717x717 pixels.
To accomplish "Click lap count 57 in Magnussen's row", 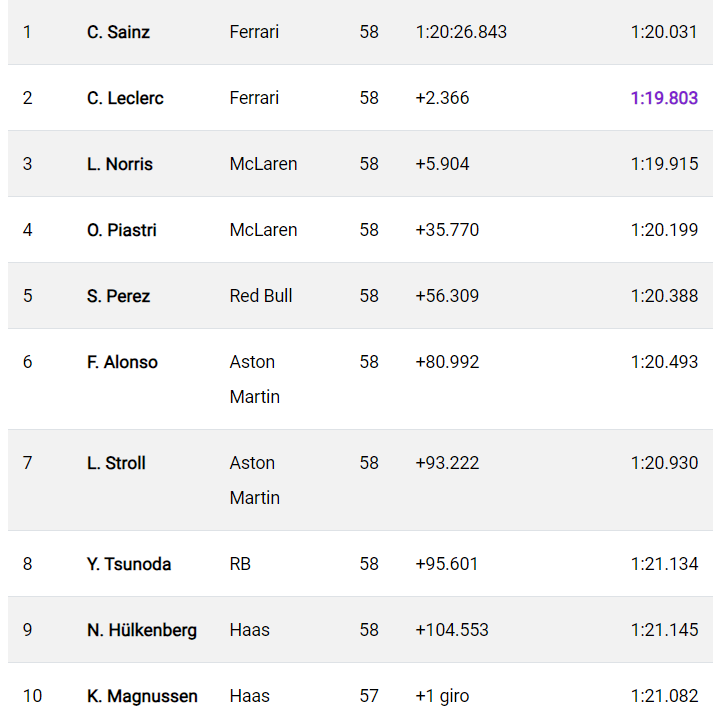I will [369, 696].
